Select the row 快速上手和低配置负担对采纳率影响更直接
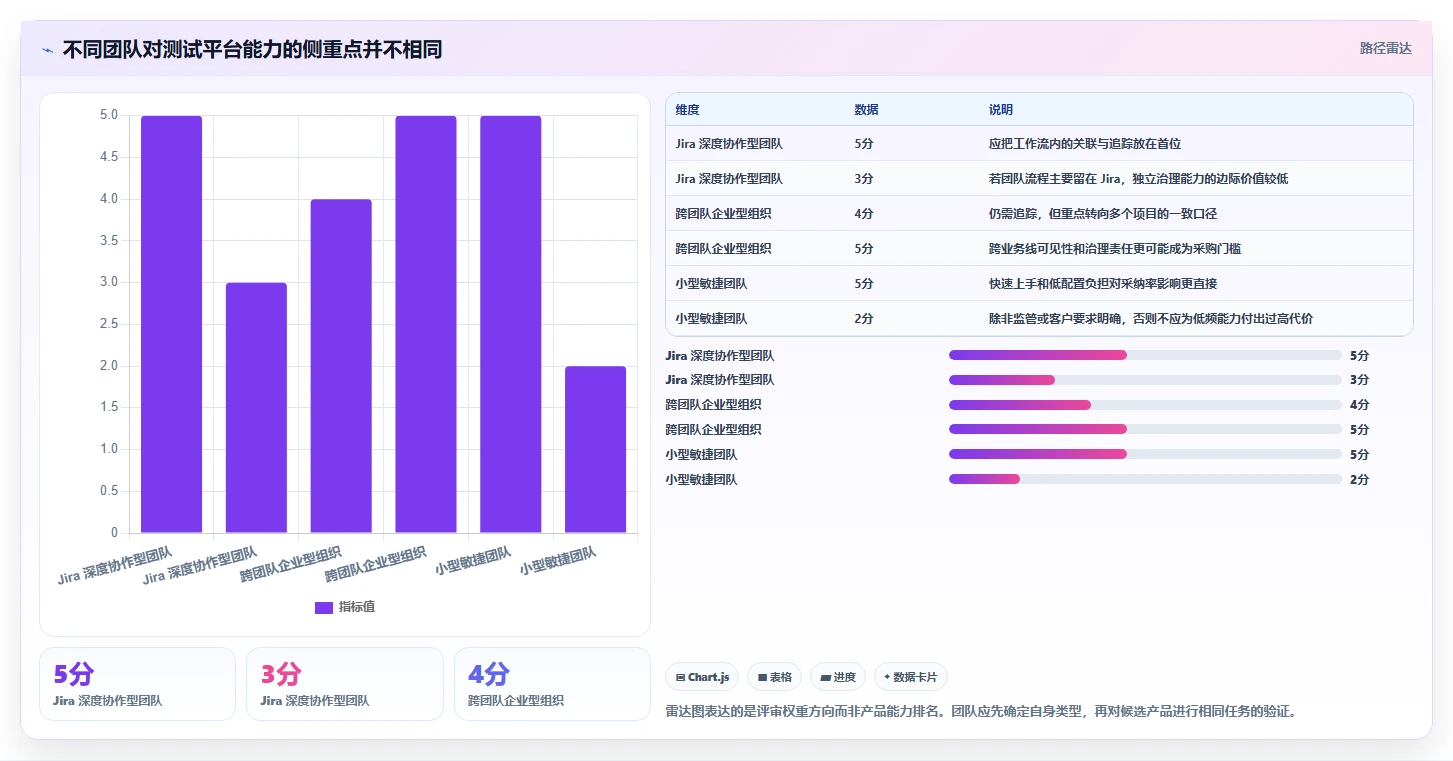Viewport: 1453px width, 761px height. (x=1039, y=284)
